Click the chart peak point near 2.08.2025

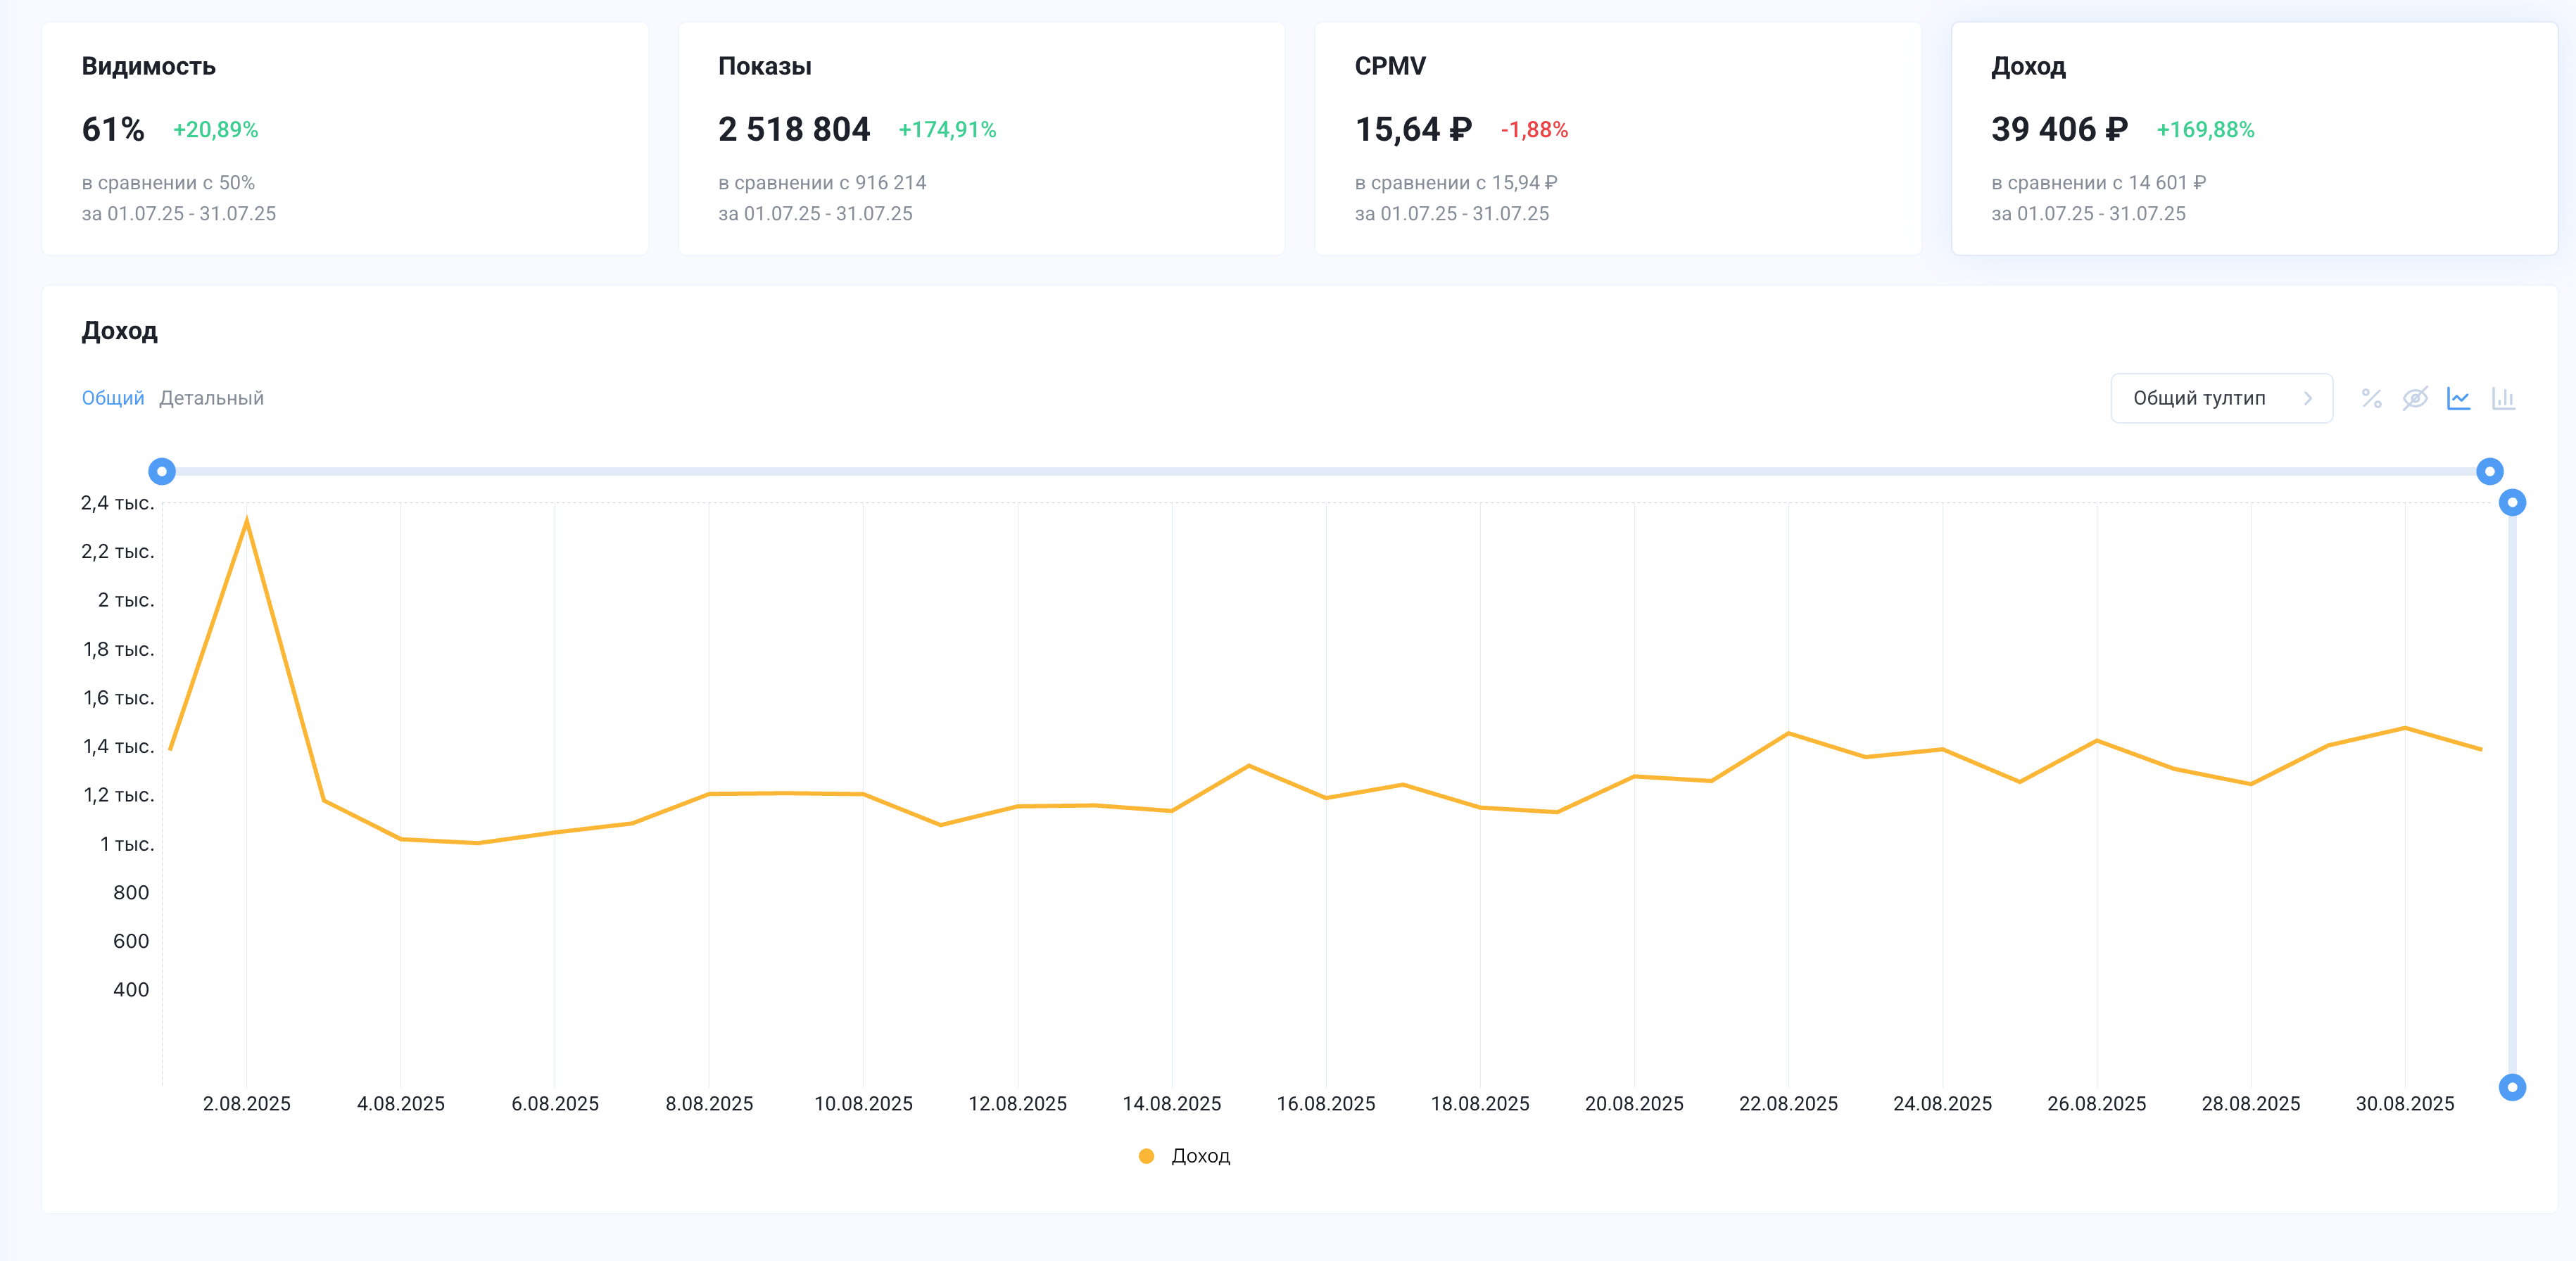tap(247, 521)
